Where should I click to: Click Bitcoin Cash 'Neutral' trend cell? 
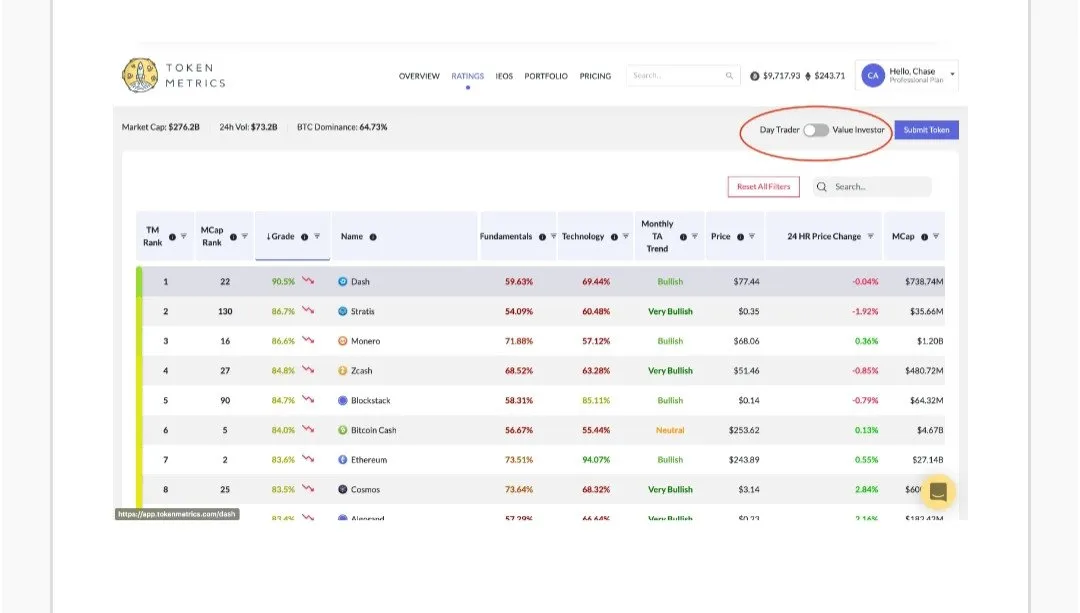[x=670, y=430]
